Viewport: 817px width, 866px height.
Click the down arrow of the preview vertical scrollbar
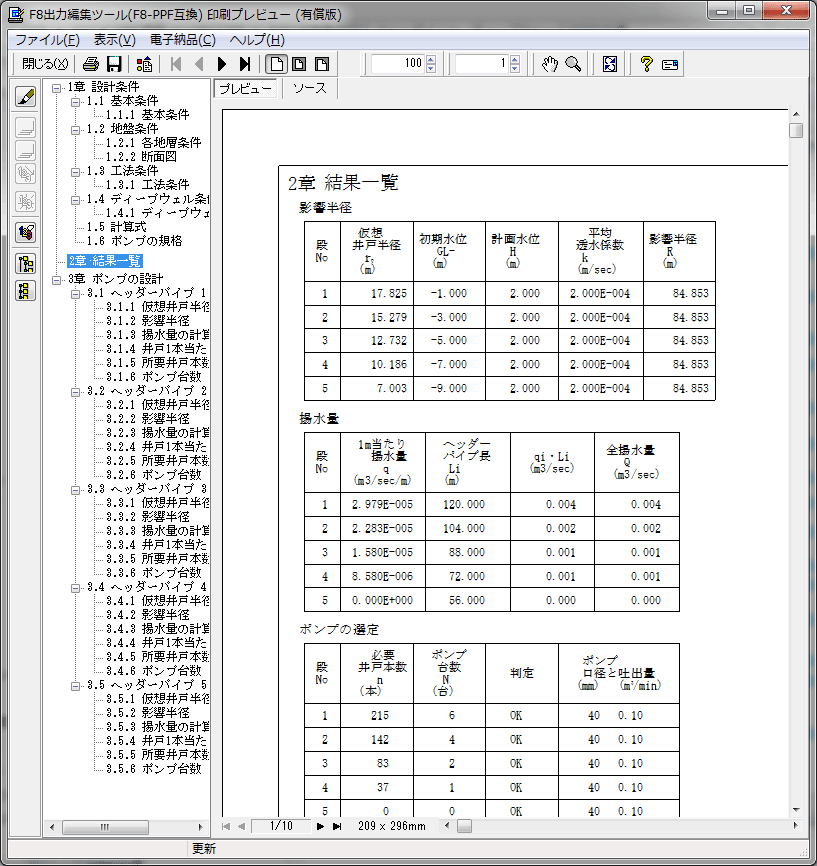795,810
